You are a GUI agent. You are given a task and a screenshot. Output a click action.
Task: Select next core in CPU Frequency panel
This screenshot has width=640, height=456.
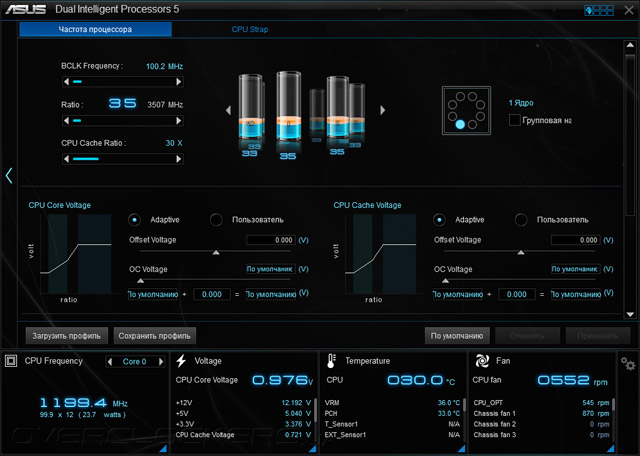point(161,362)
